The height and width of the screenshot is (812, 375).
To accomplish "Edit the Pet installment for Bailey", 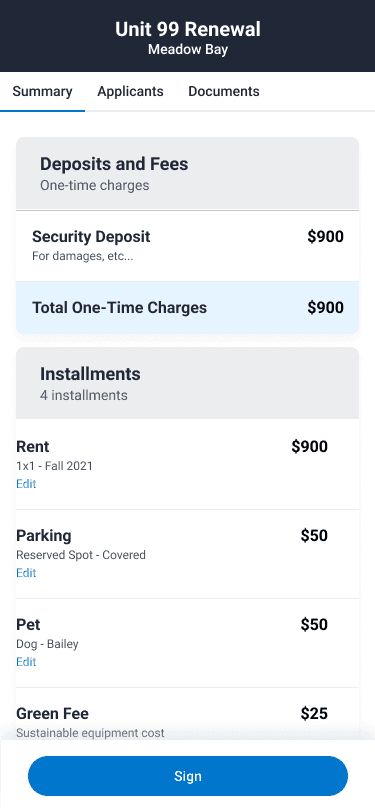I will 26,662.
